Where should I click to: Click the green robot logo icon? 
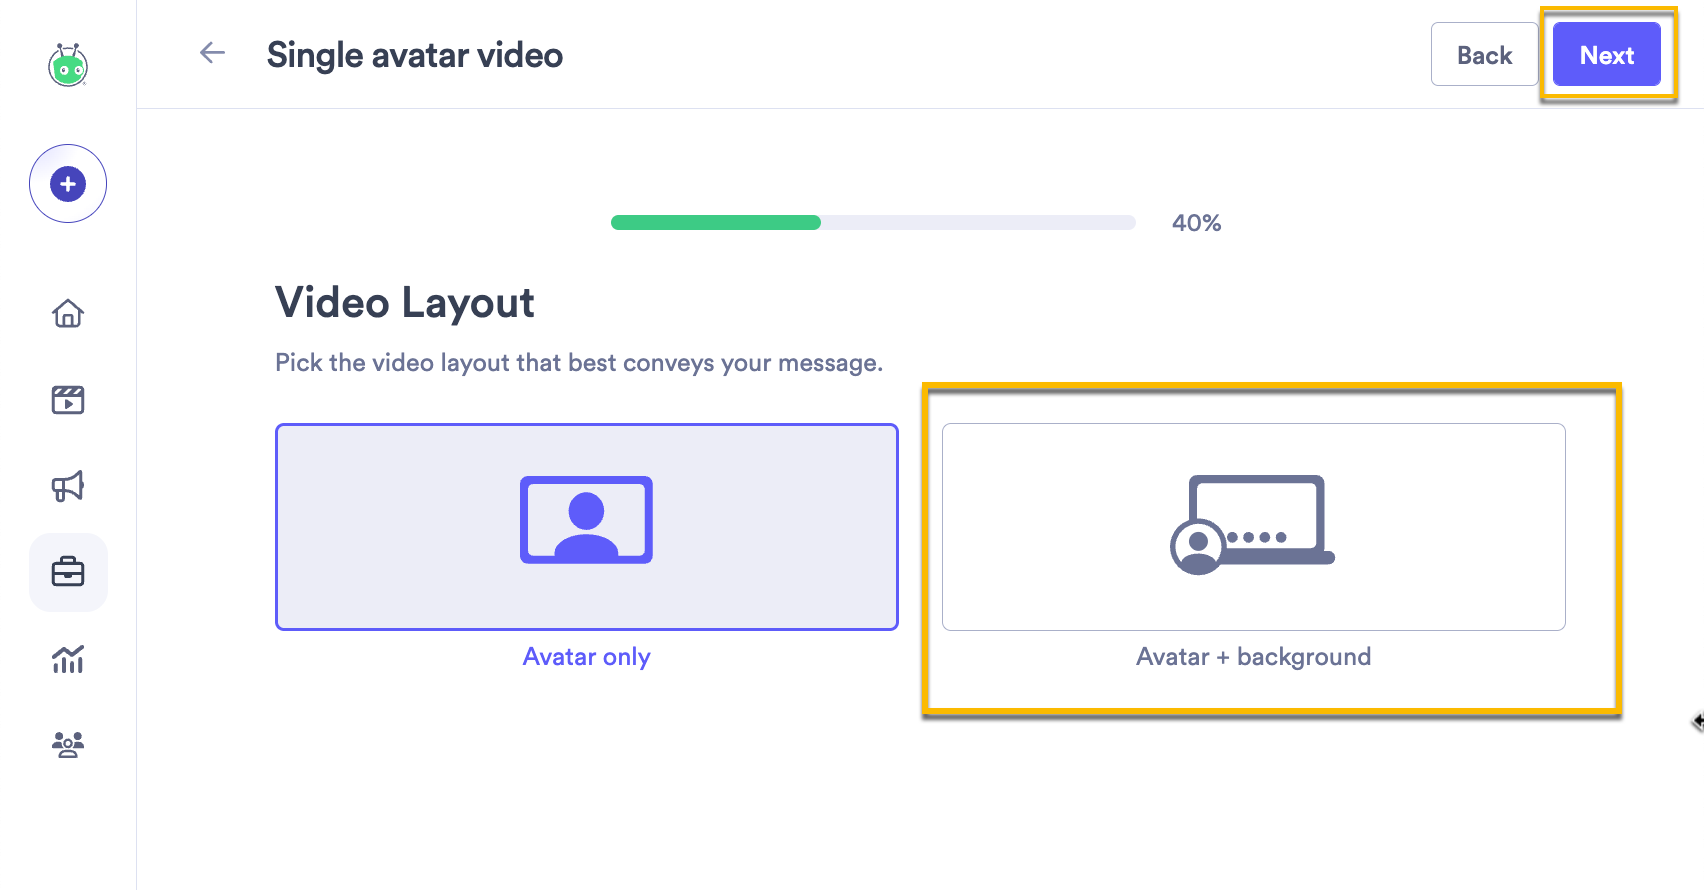pos(68,65)
